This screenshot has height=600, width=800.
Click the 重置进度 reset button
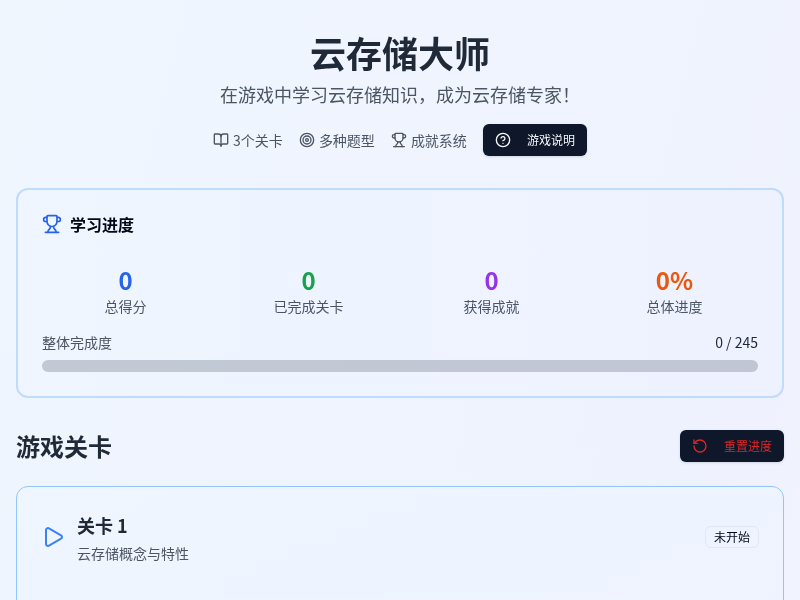point(731,446)
